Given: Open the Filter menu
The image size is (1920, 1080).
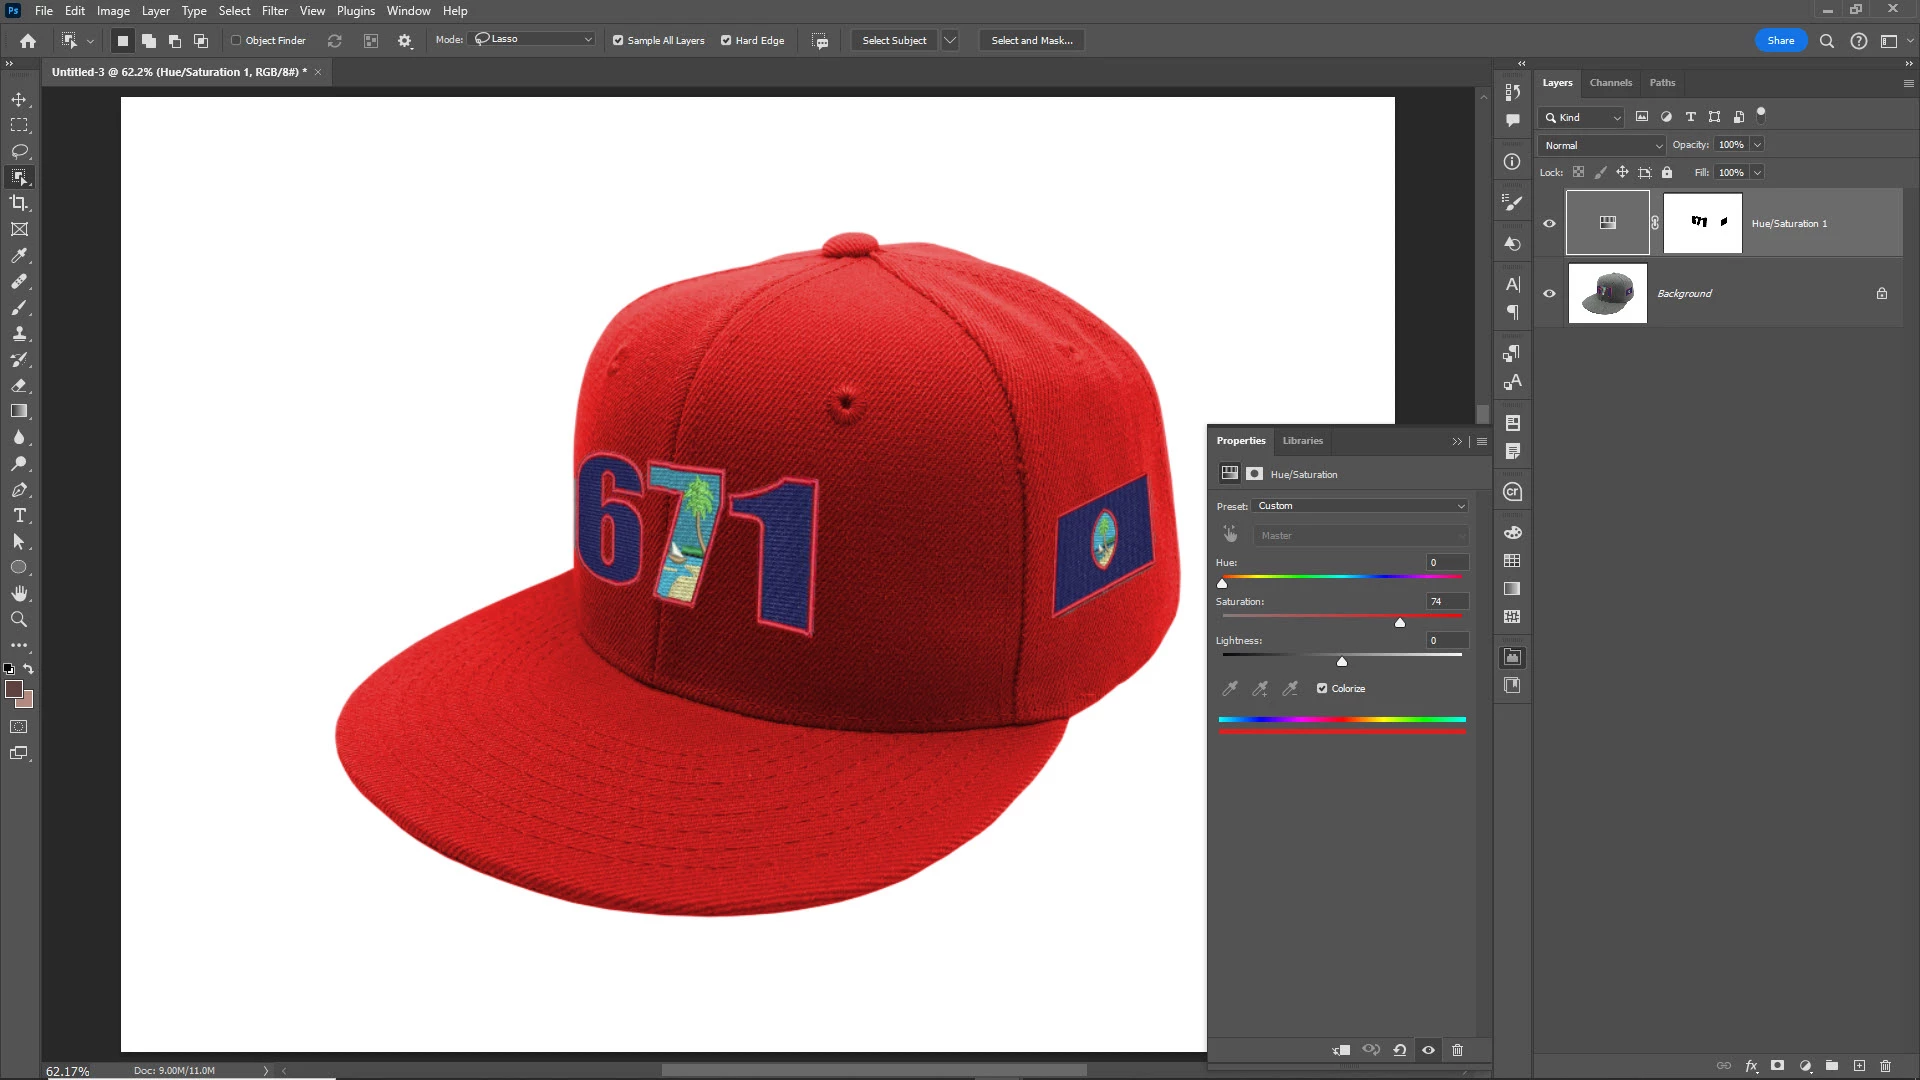Looking at the screenshot, I should (x=274, y=11).
